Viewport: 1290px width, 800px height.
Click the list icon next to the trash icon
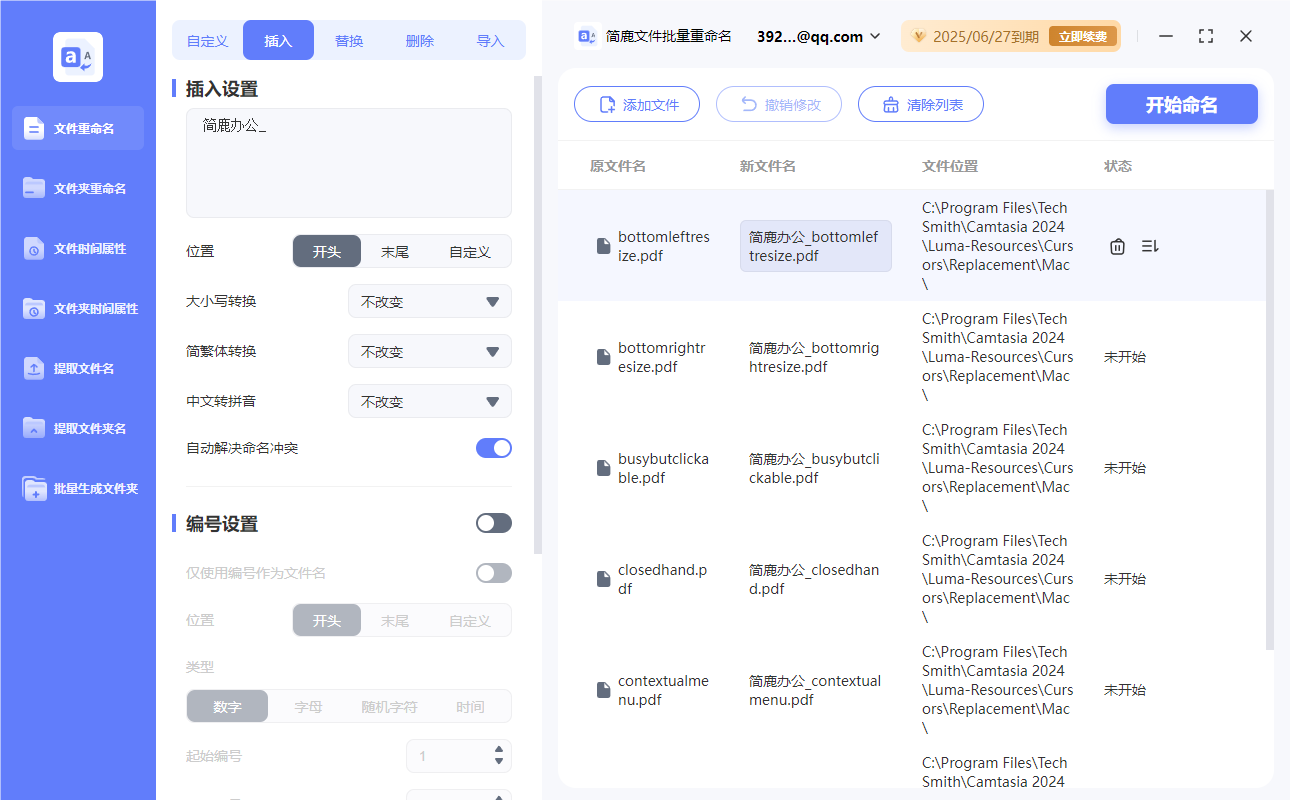pos(1149,245)
